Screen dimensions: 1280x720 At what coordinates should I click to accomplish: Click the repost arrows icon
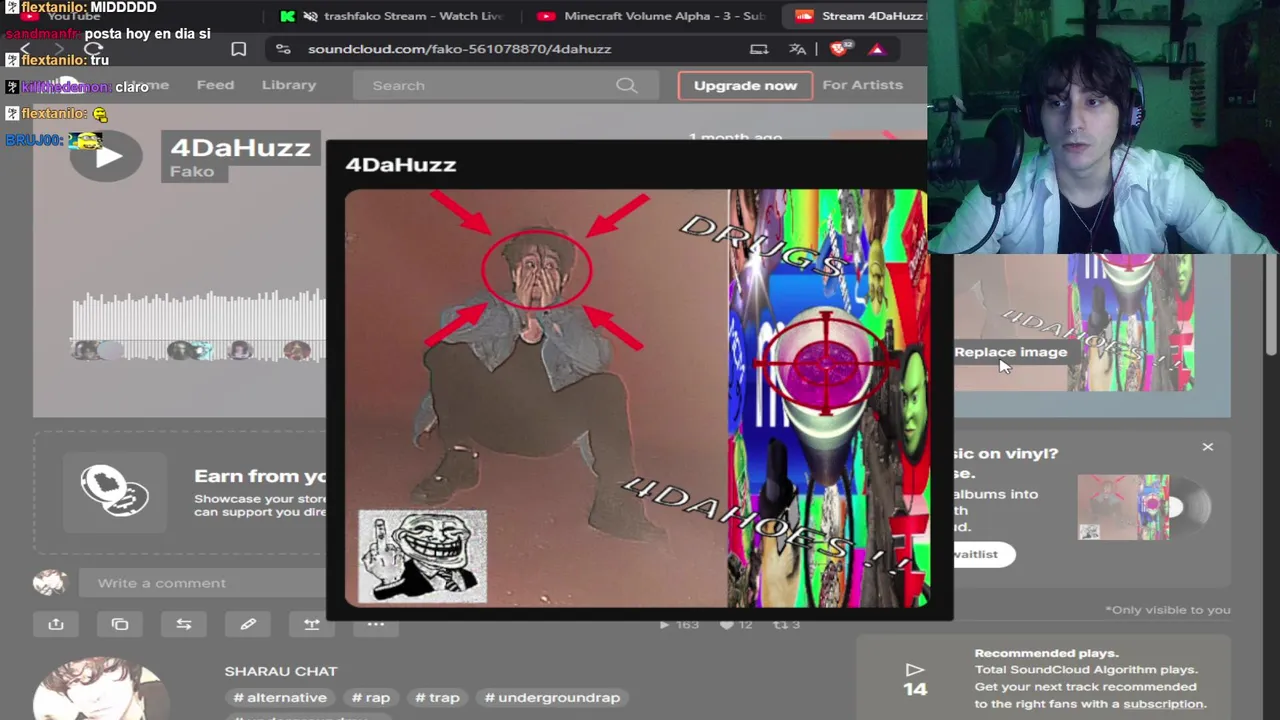184,624
